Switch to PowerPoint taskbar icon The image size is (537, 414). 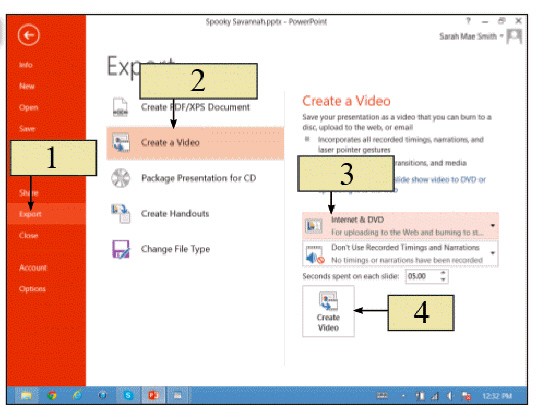pos(153,396)
